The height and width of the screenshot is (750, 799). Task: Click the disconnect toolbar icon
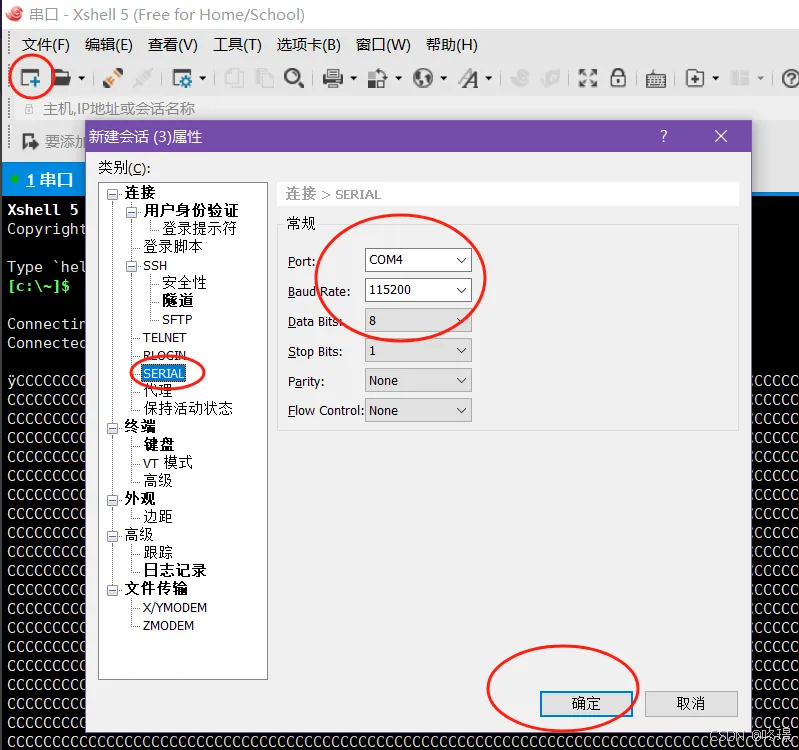point(143,78)
